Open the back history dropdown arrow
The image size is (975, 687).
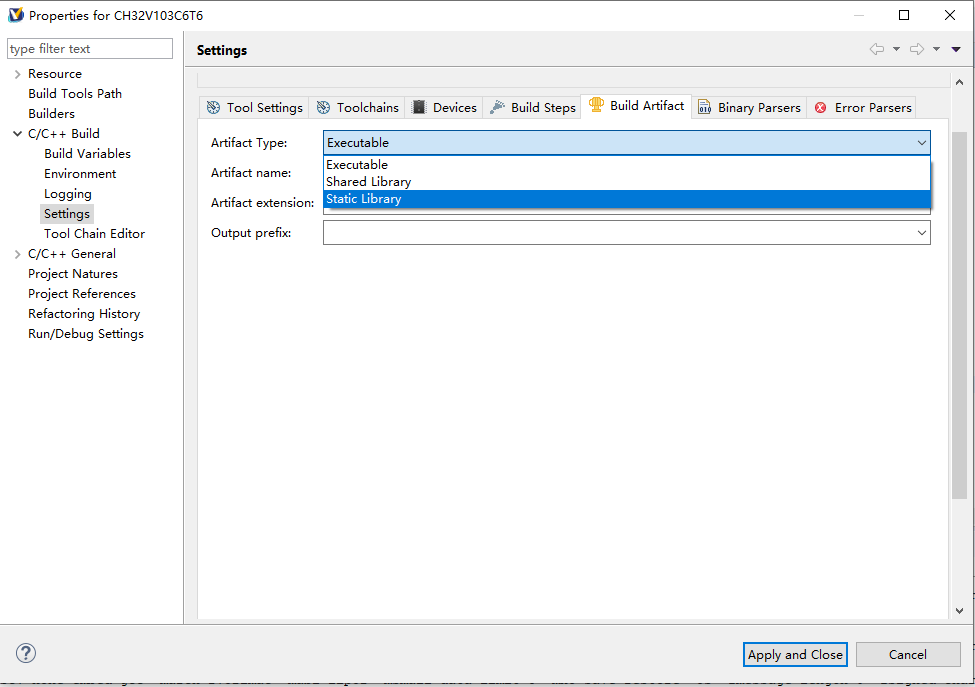click(x=896, y=49)
